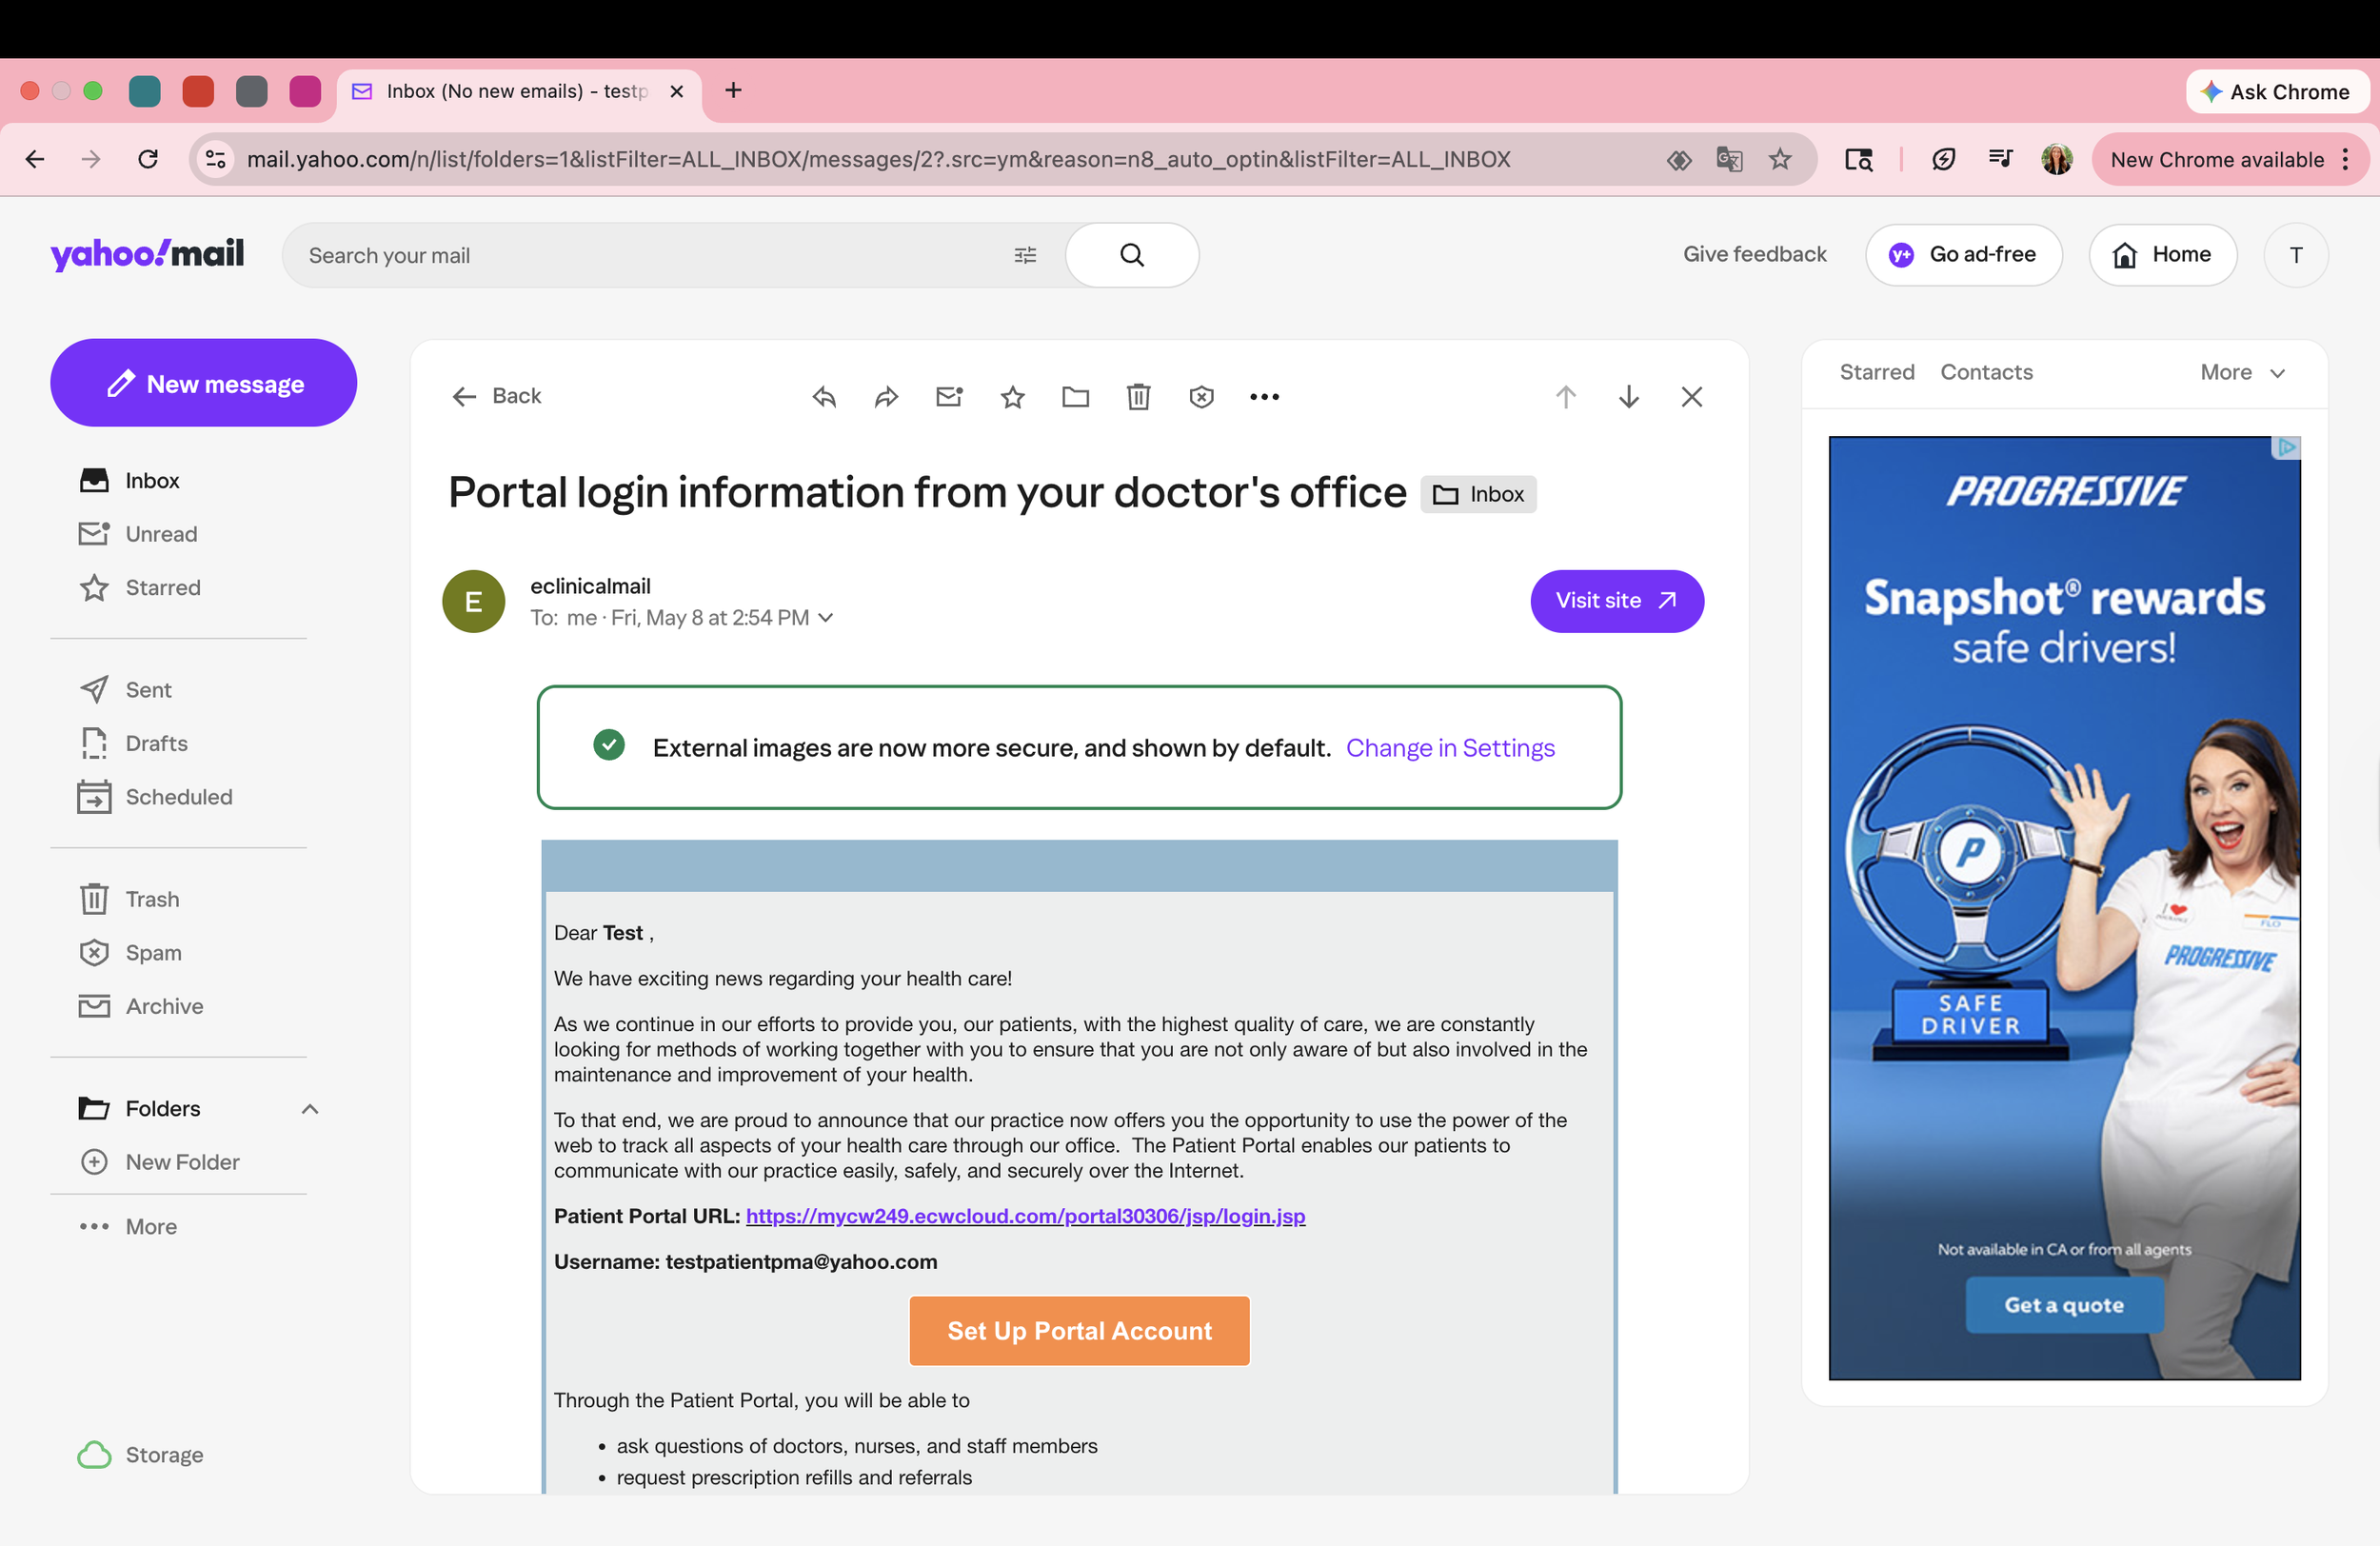This screenshot has width=2380, height=1546.
Task: Open the AdChoices icon on the ad
Action: pos(2286,447)
